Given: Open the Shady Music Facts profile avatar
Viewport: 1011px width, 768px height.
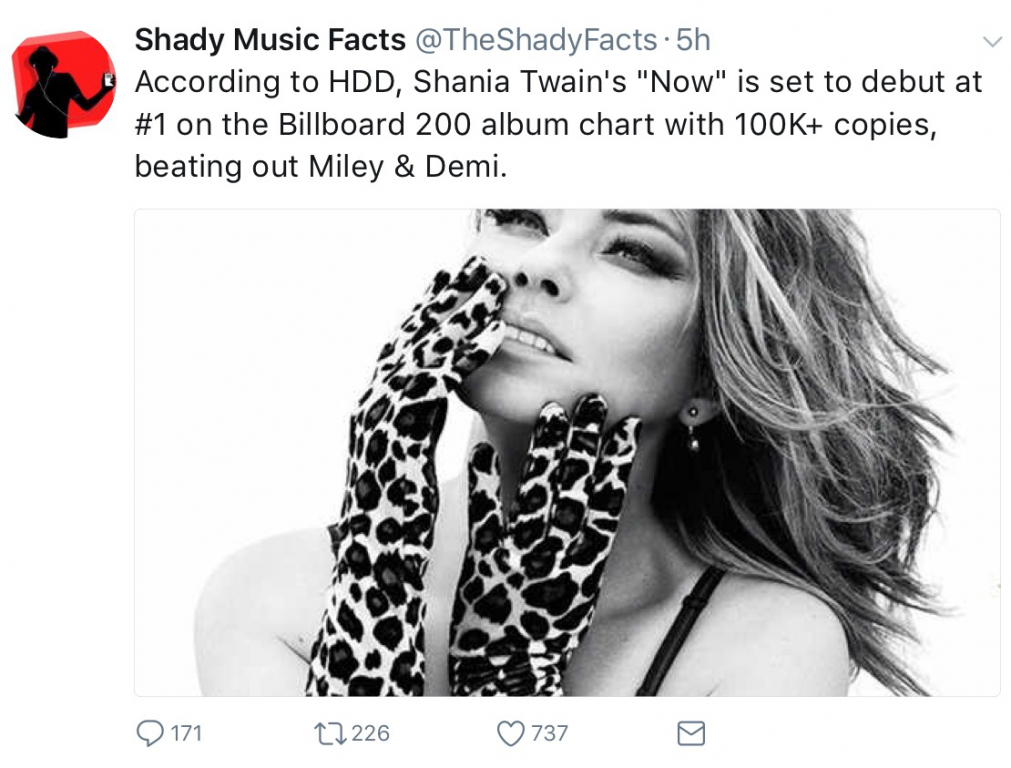Looking at the screenshot, I should pos(62,84).
